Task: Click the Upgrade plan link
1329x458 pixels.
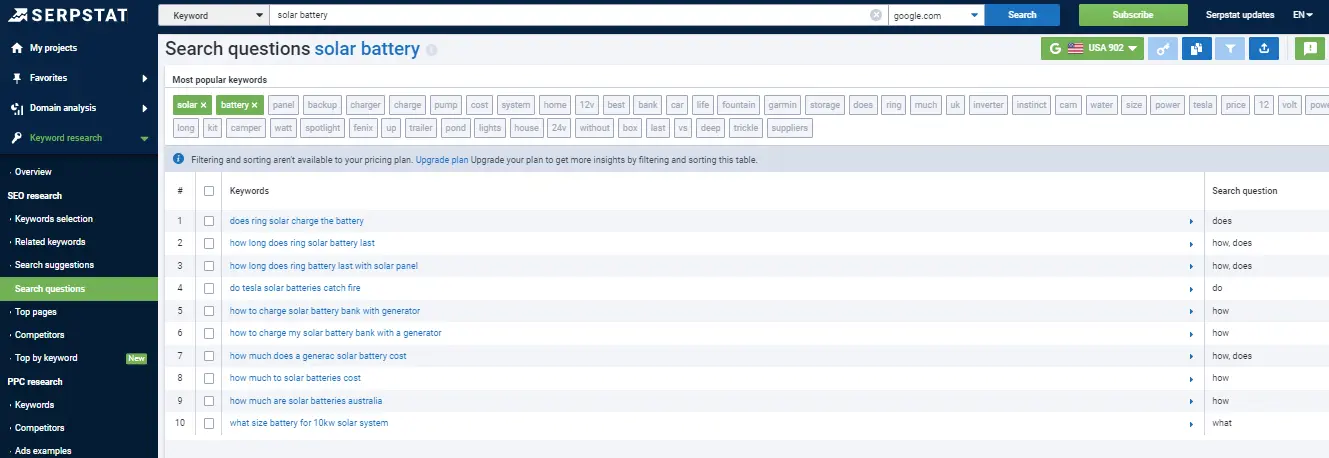Action: click(442, 160)
